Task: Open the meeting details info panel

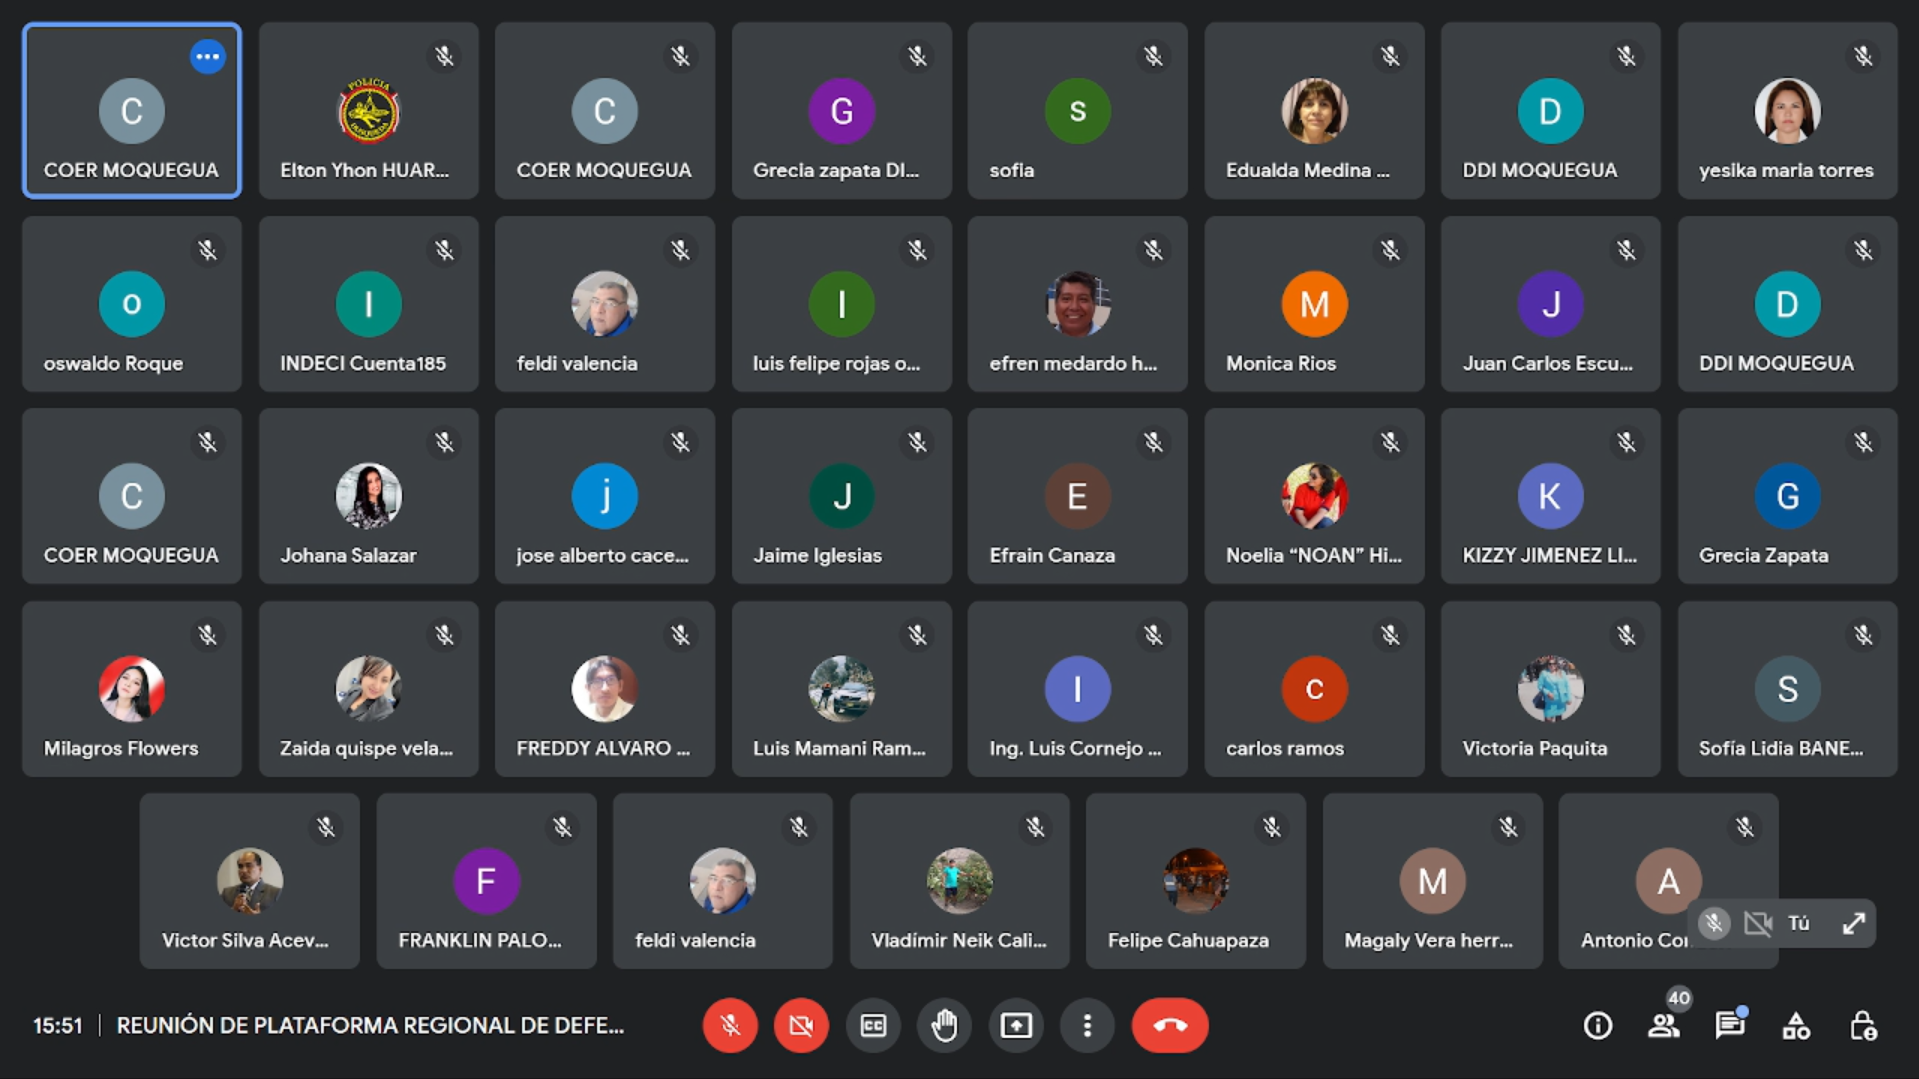Action: tap(1598, 1025)
